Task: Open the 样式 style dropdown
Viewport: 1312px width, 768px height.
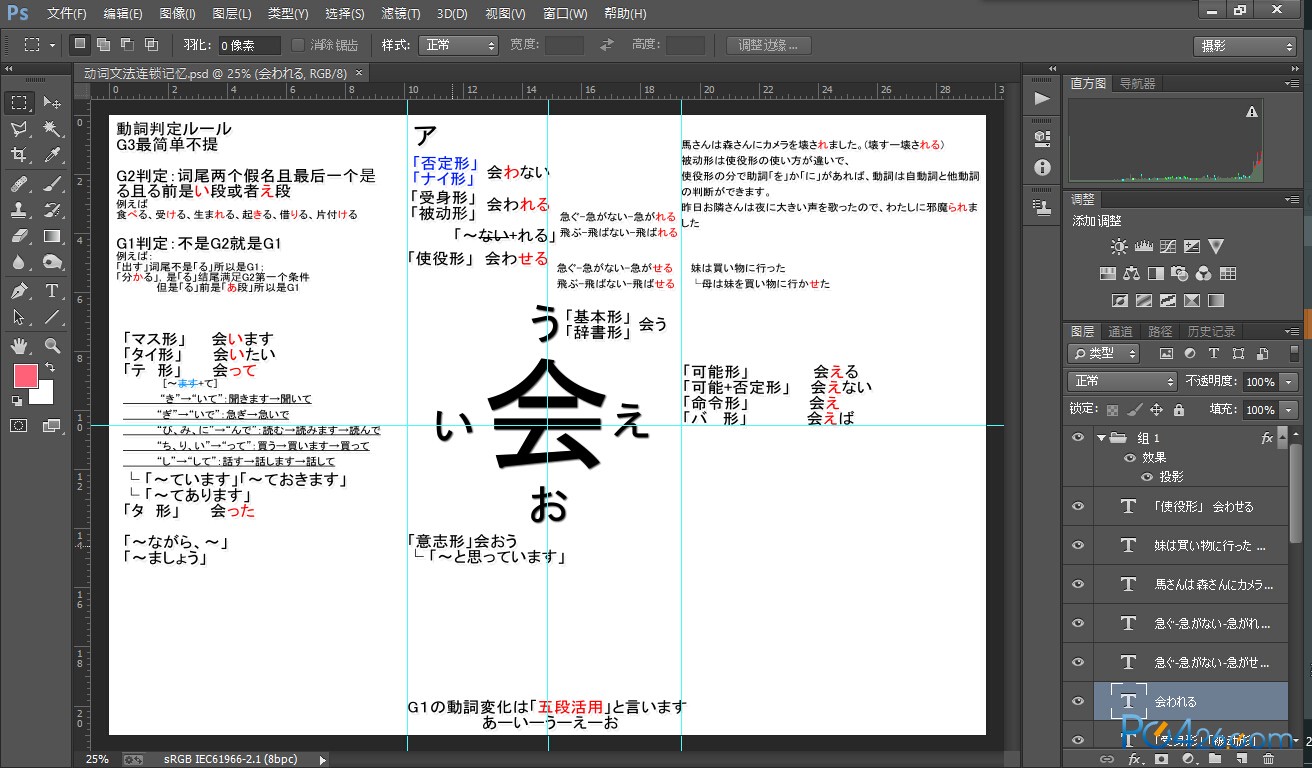Action: pos(459,45)
